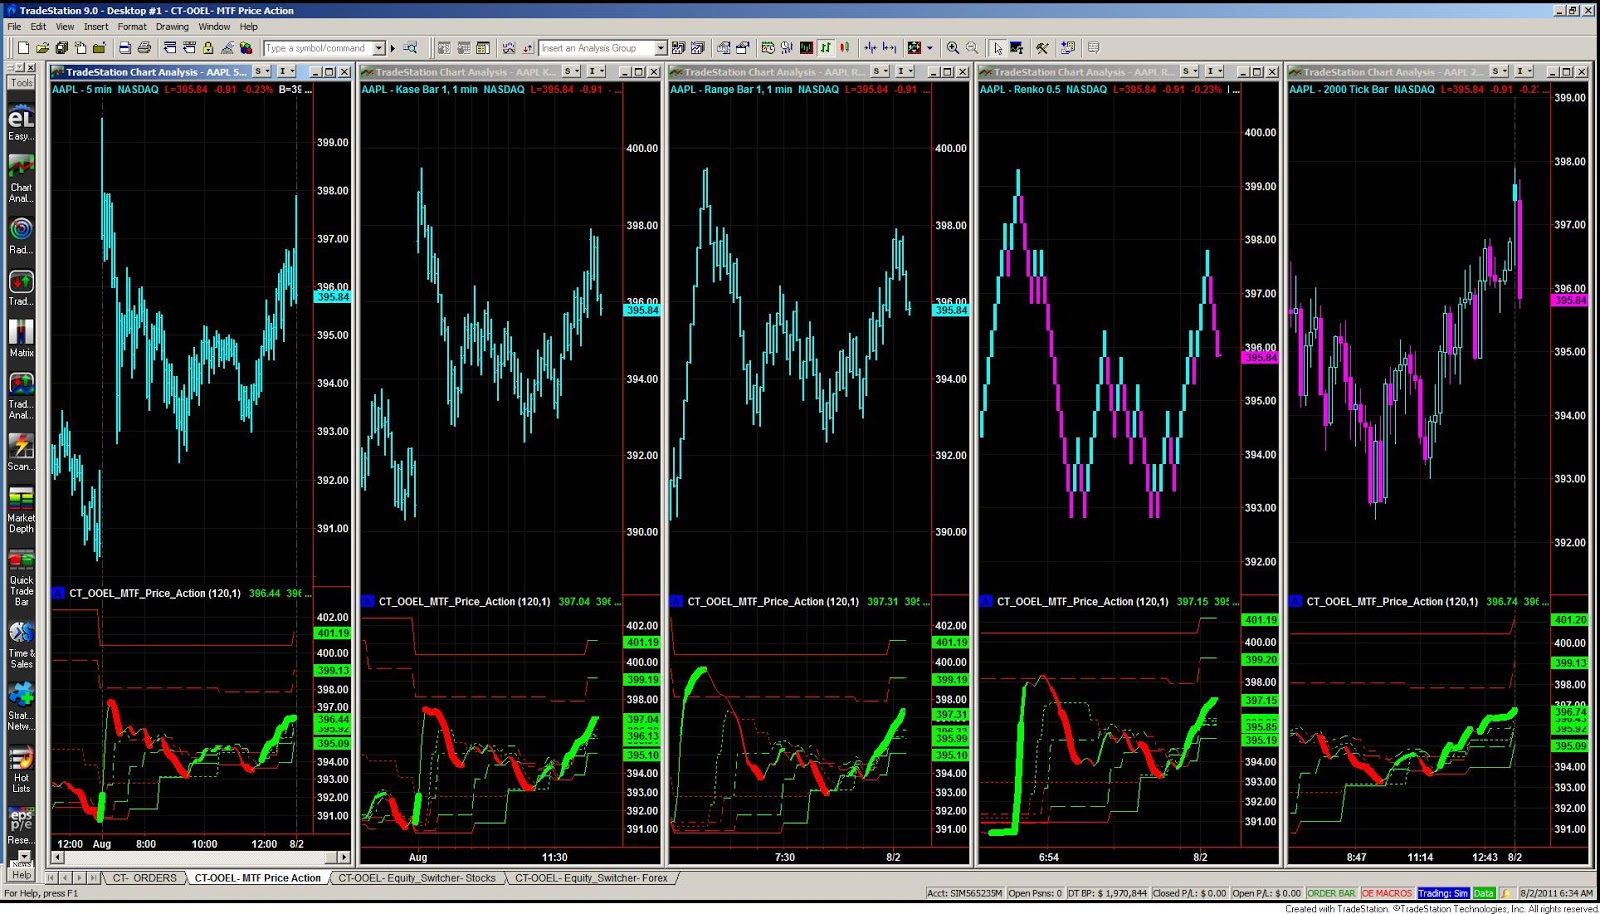Open the symbol/command box dropdown arrow
The width and height of the screenshot is (1600, 914).
[x=379, y=48]
